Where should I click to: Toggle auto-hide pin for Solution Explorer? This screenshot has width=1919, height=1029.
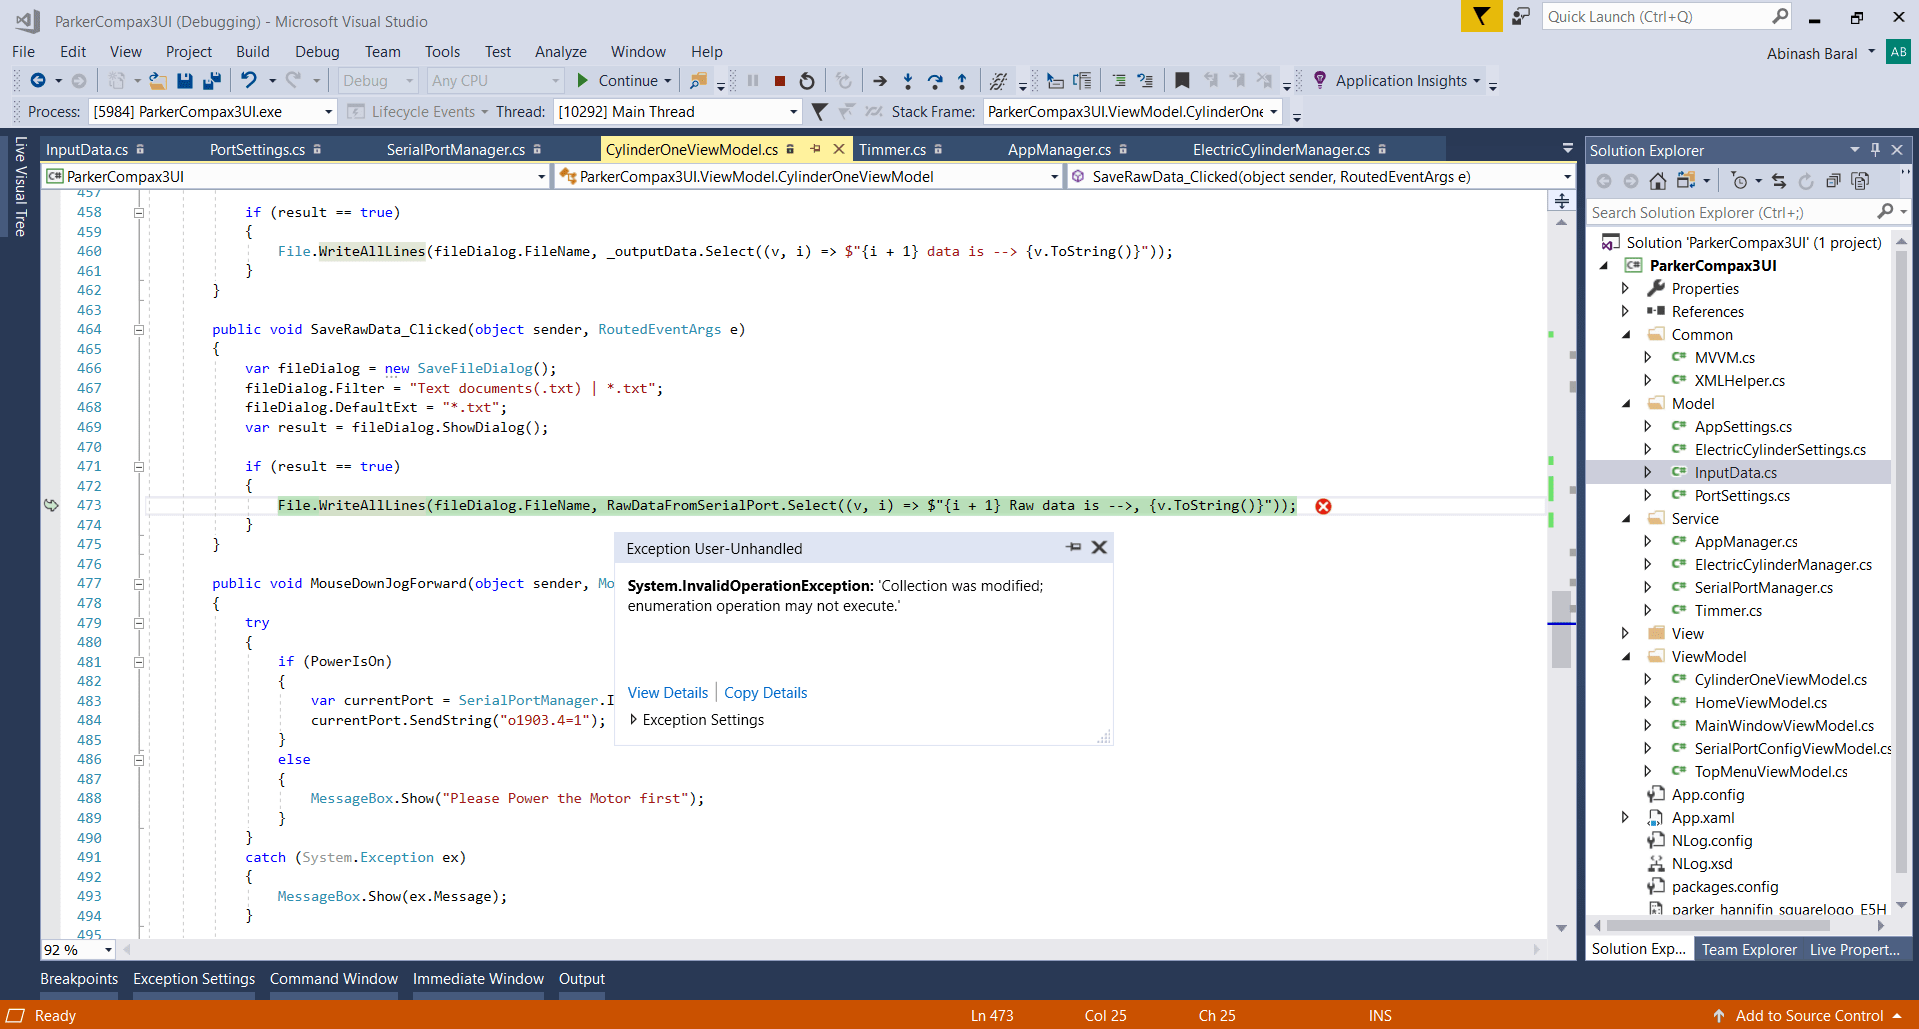click(1875, 150)
